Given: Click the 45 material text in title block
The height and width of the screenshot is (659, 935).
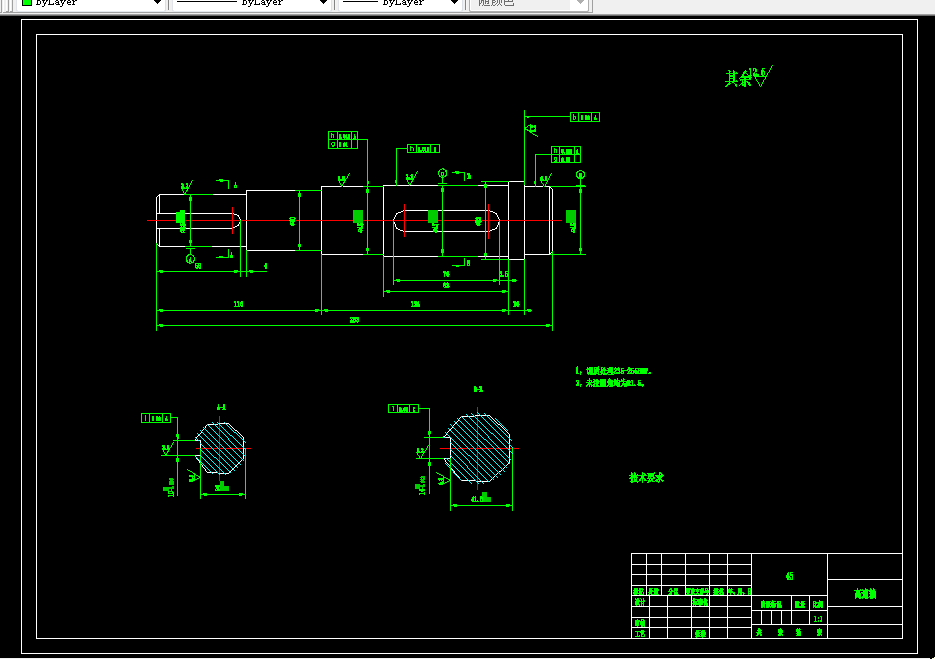Looking at the screenshot, I should coord(790,576).
